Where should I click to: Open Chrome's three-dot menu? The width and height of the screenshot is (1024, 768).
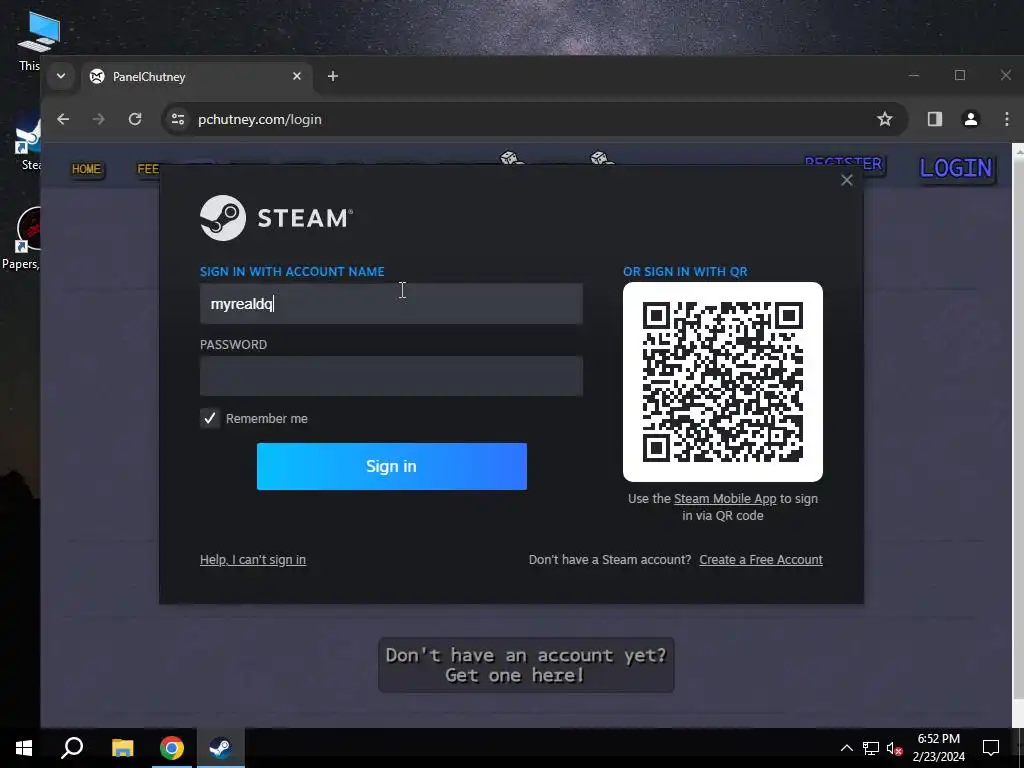click(1006, 119)
